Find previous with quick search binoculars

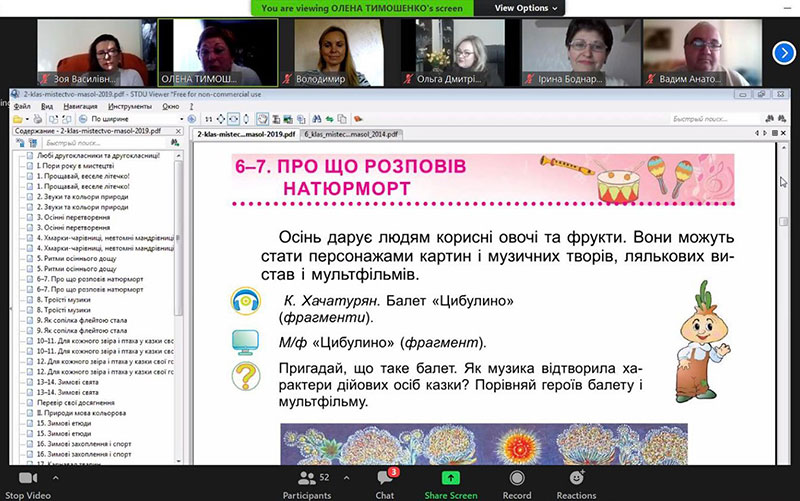point(769,119)
